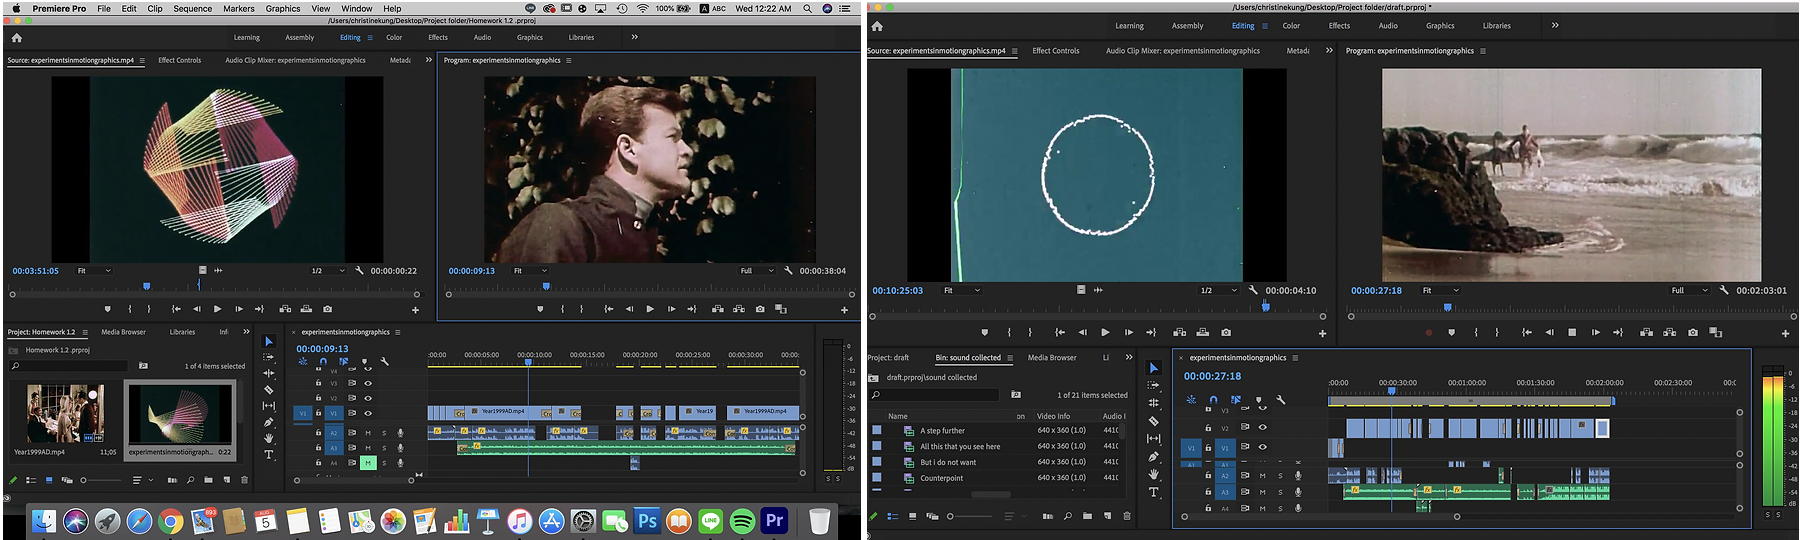Select the Type tool in the draft project window
Image resolution: width=1800 pixels, height=540 pixels.
pyautogui.click(x=1153, y=492)
